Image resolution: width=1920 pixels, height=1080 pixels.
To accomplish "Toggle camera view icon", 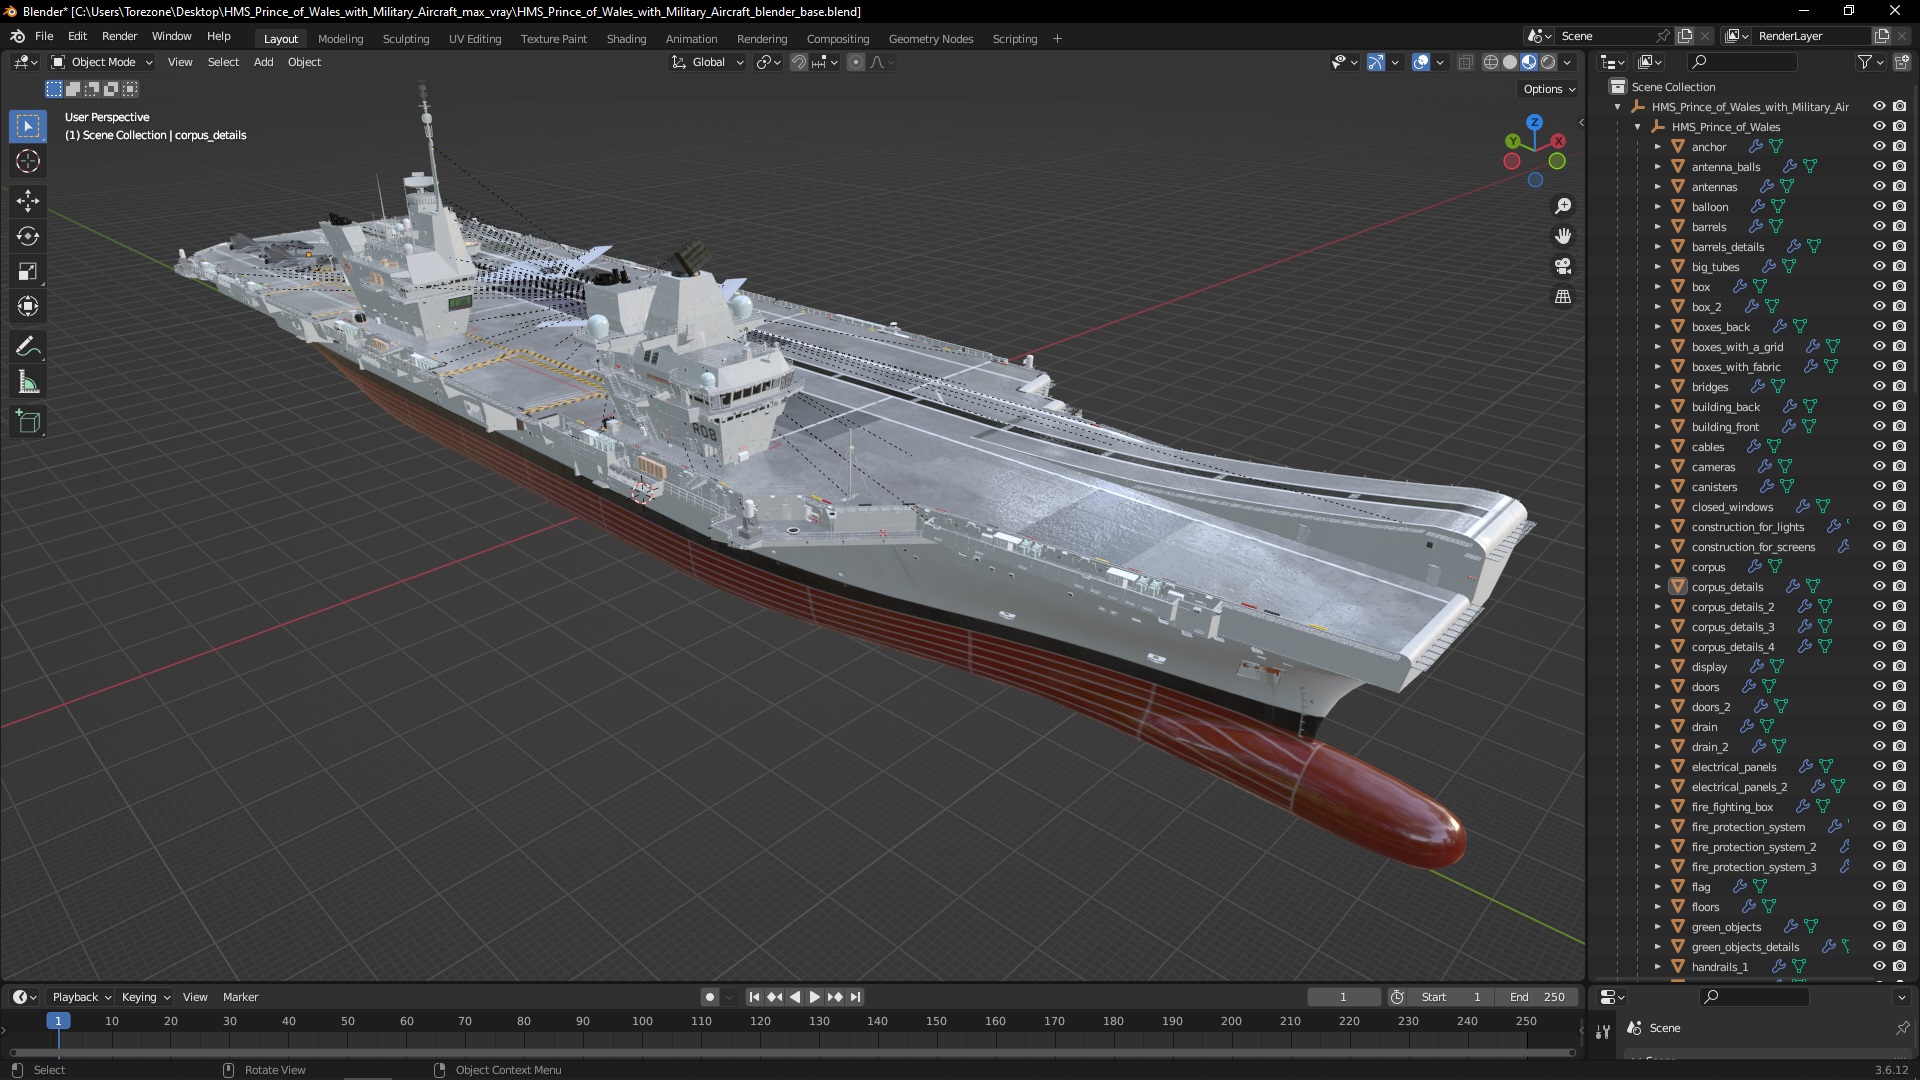I will 1563,266.
